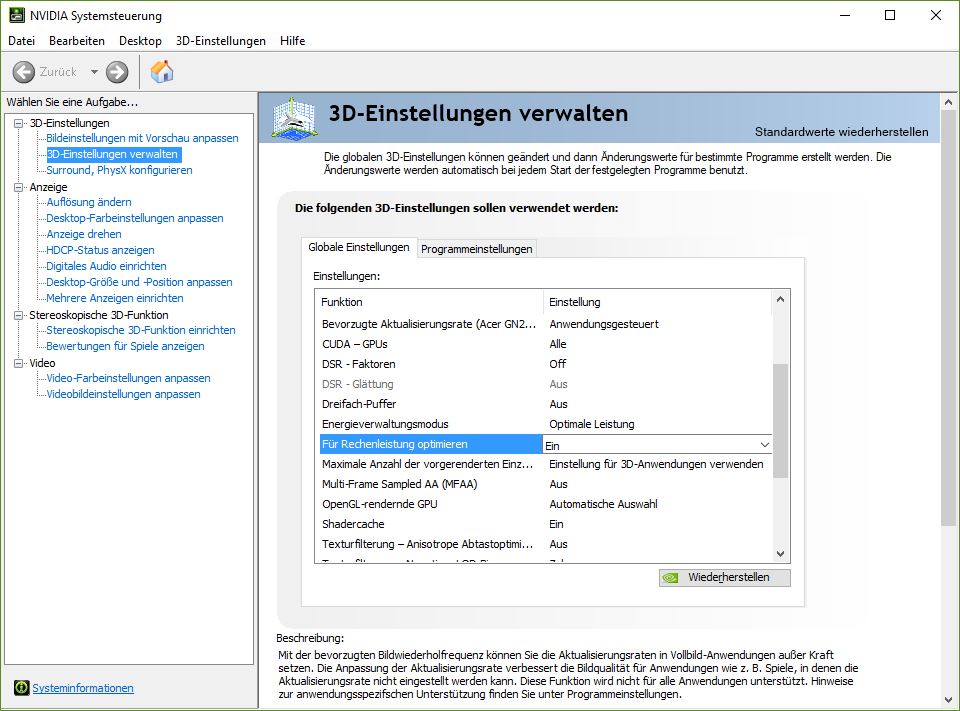Select the Shadercache setting row

pyautogui.click(x=546, y=524)
